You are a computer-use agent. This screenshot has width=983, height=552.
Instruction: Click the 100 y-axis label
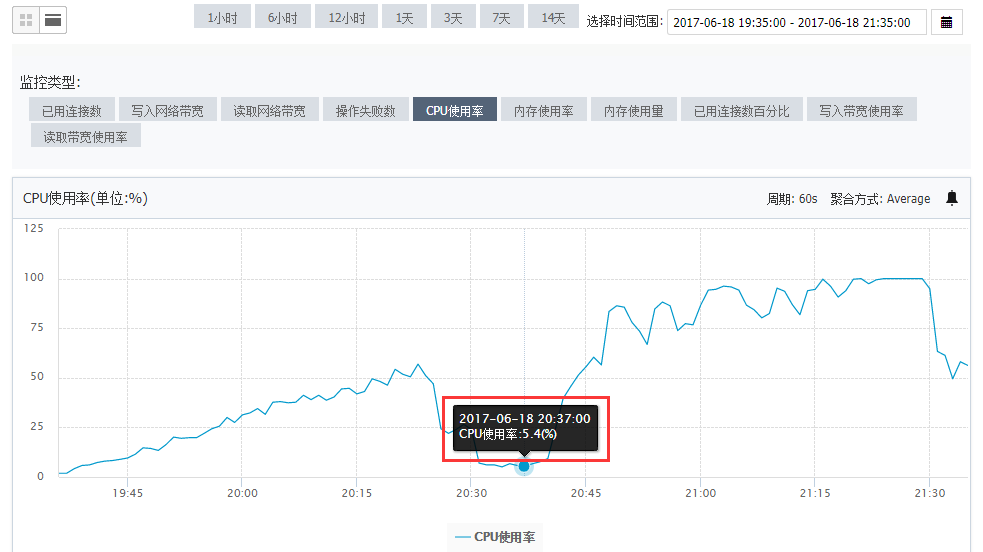click(34, 277)
